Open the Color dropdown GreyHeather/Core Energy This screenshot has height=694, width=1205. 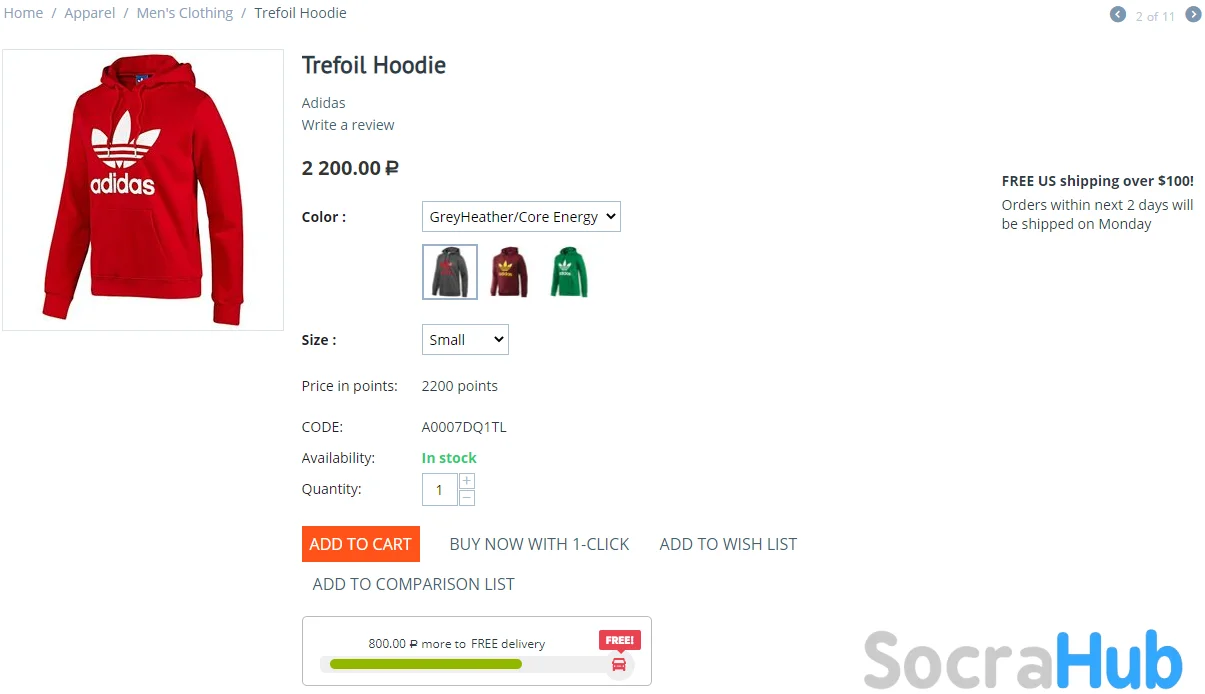[521, 217]
